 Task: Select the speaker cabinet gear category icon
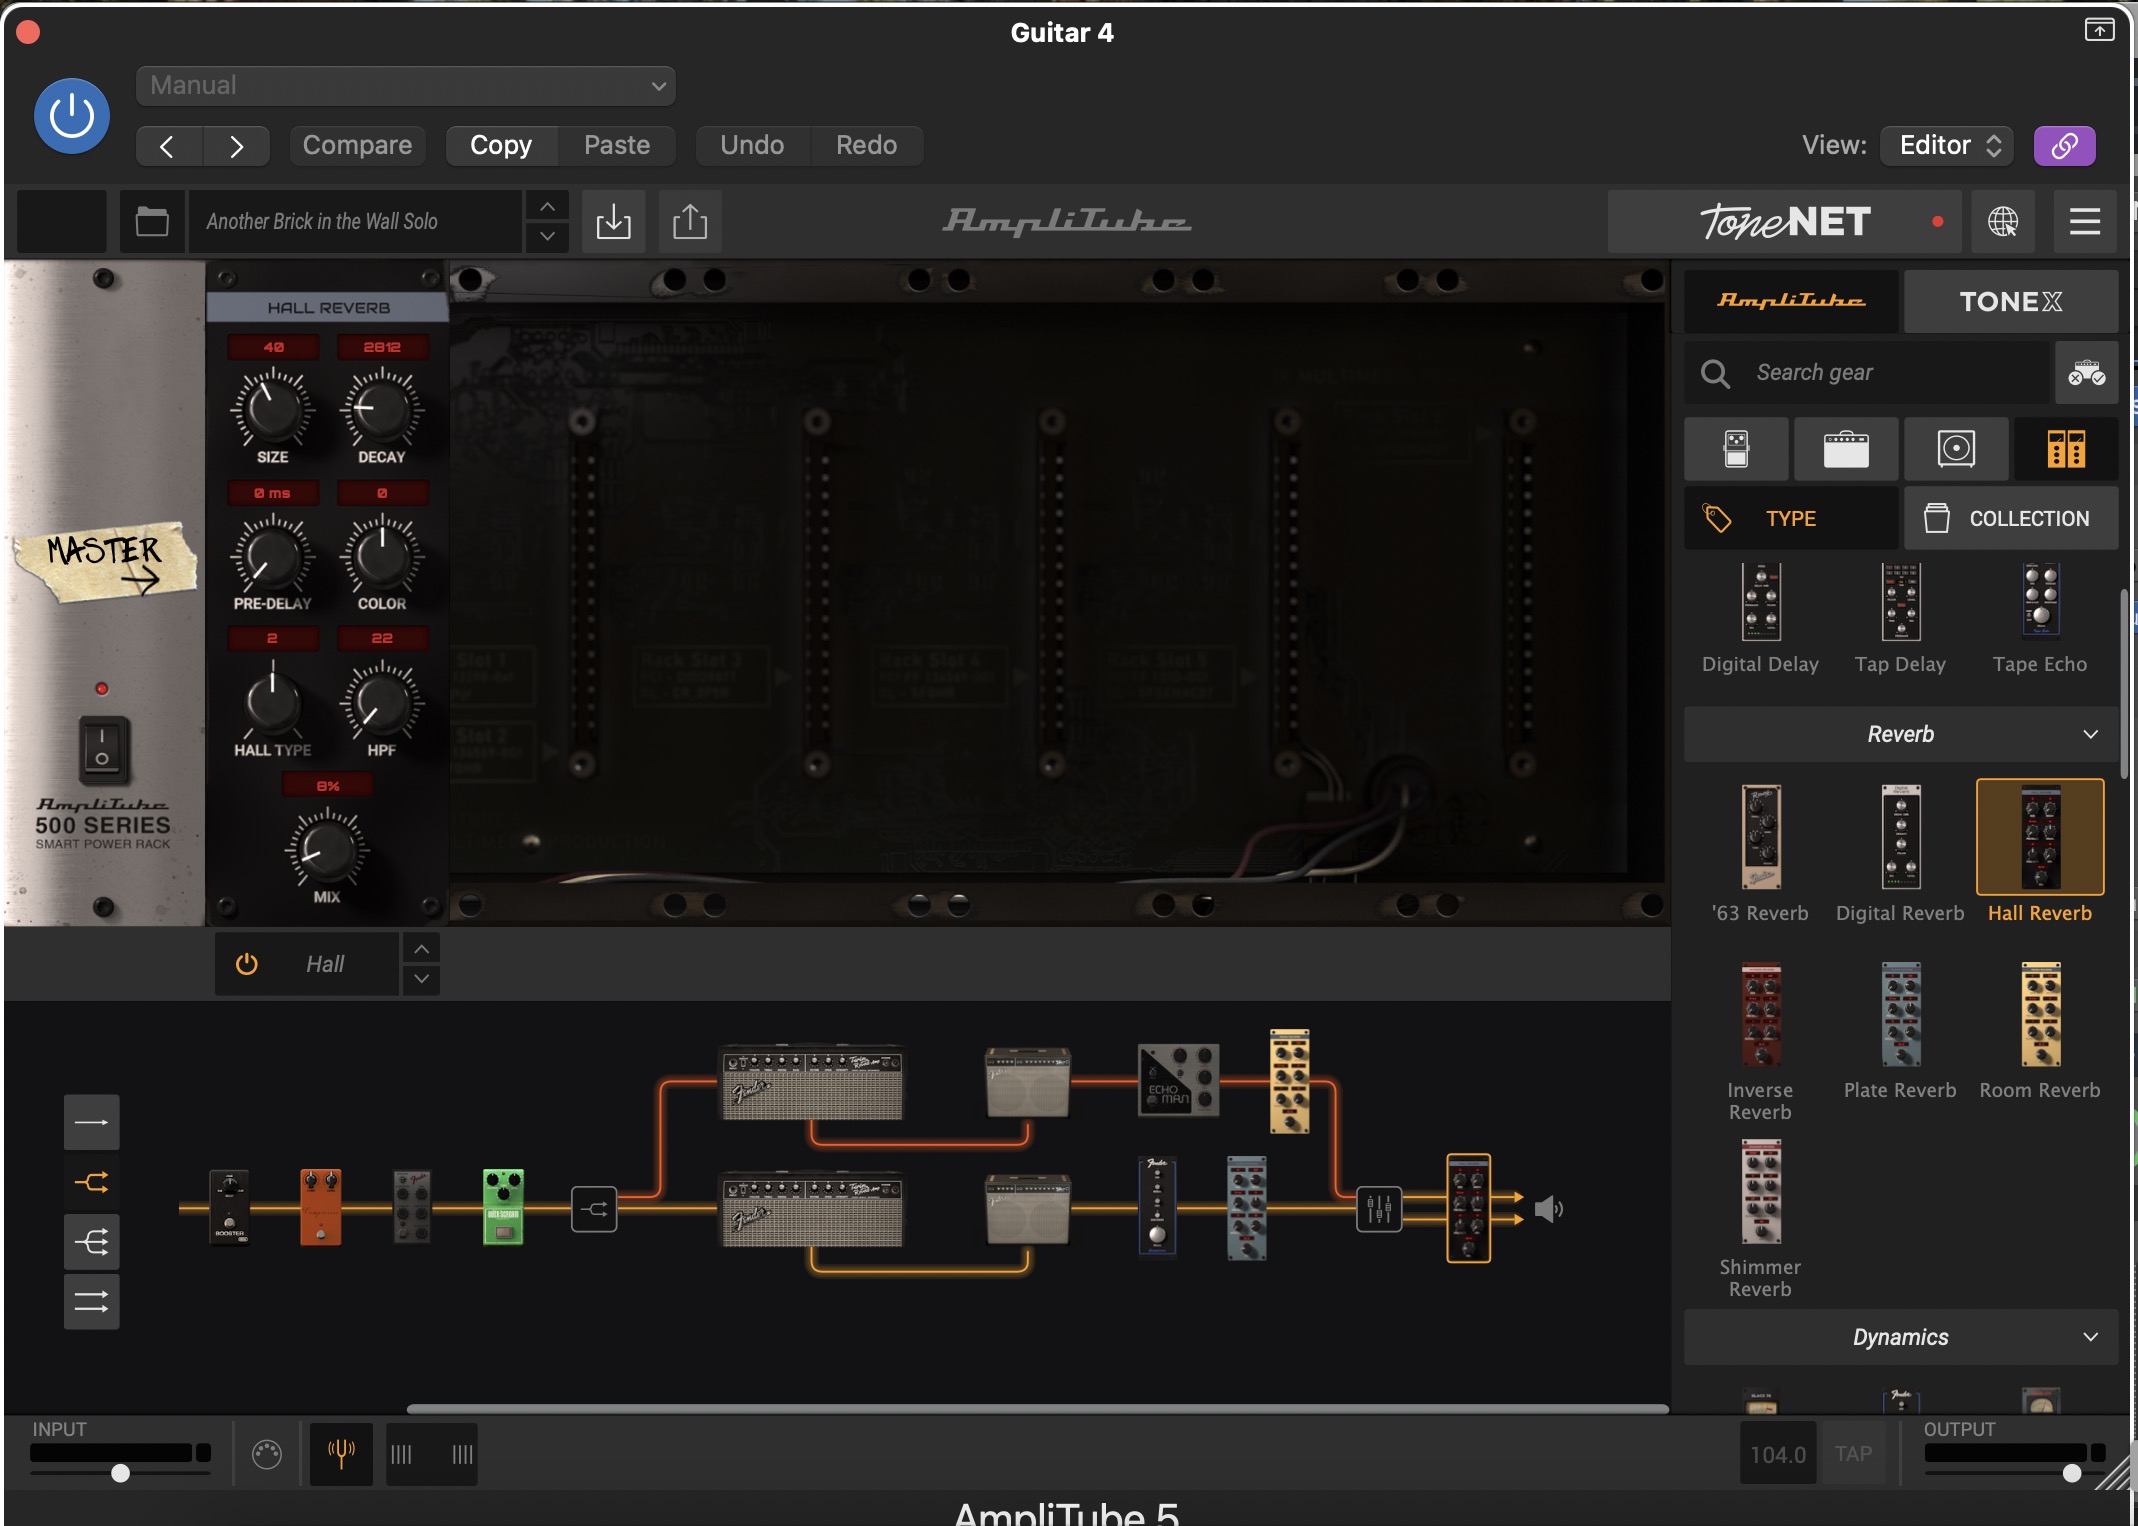1956,449
